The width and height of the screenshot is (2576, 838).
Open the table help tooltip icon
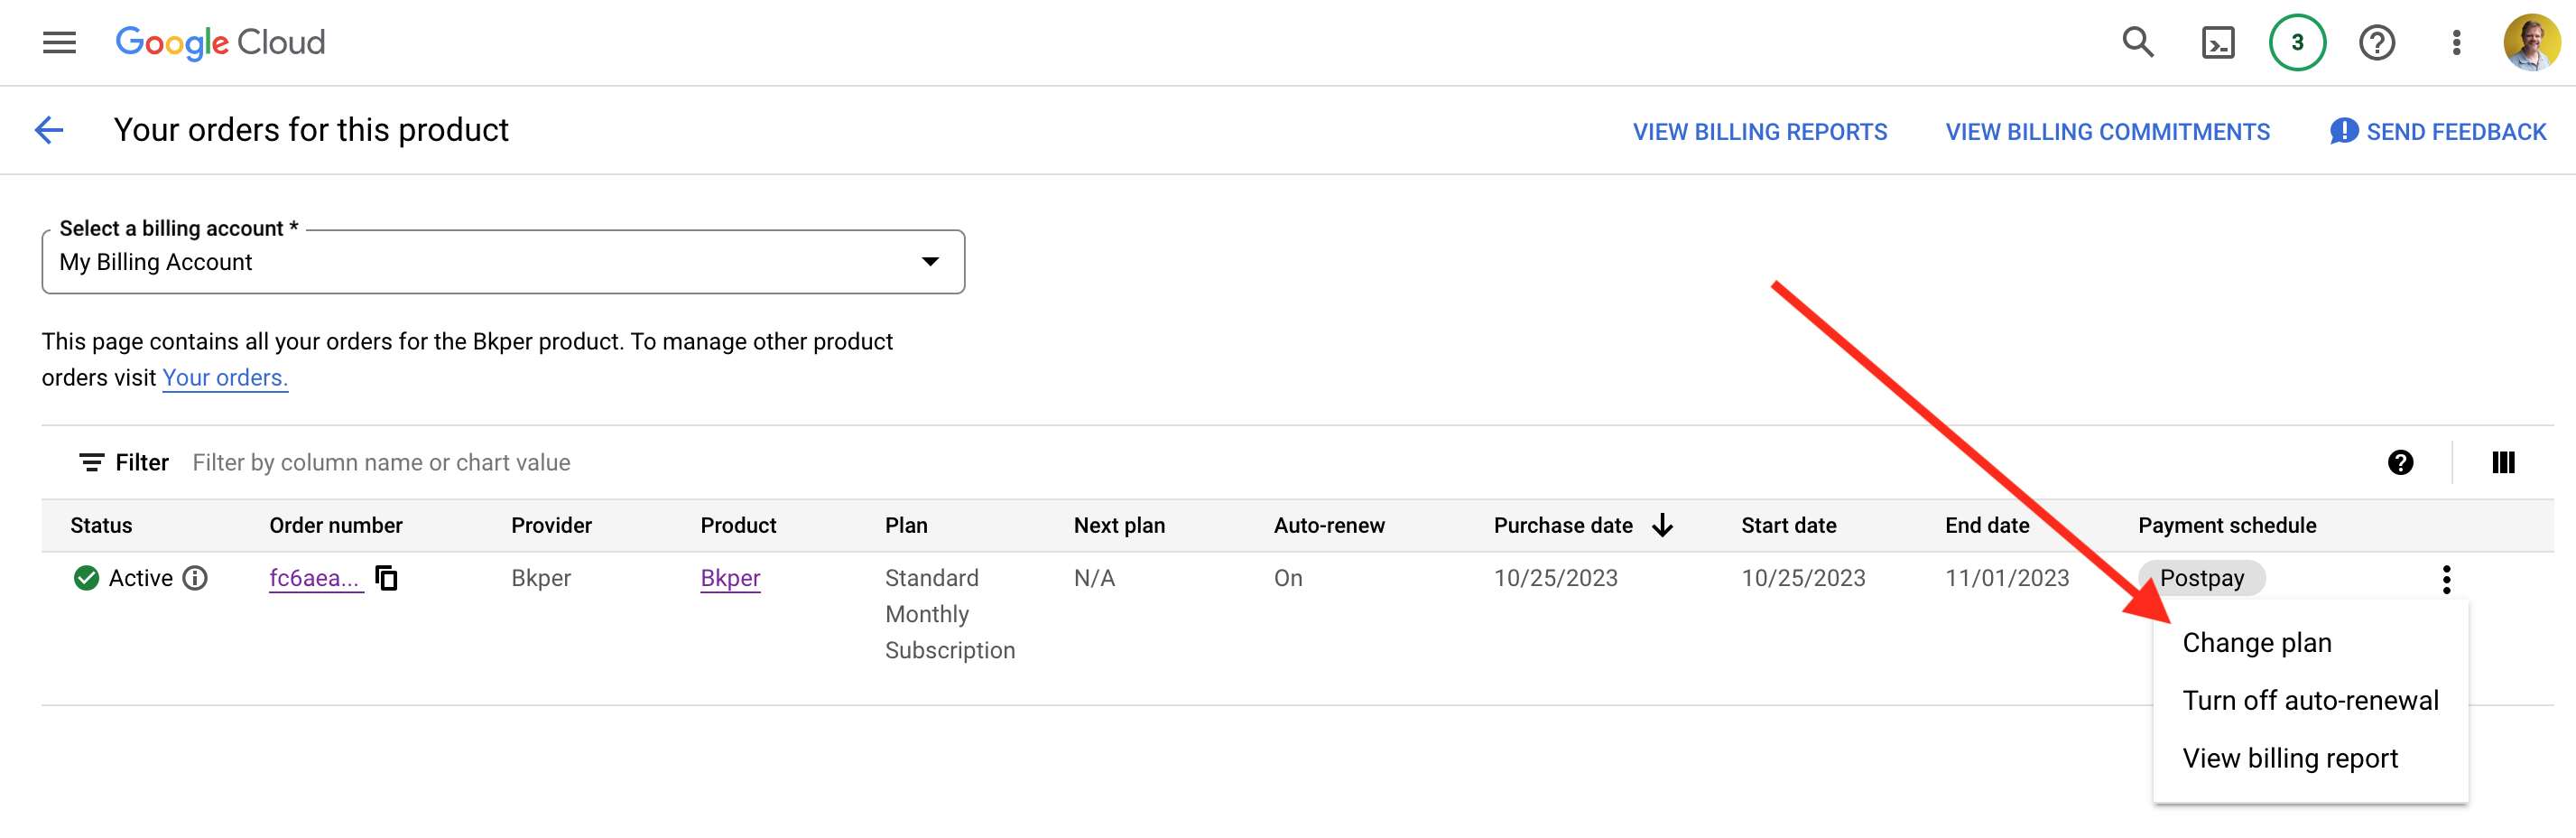click(2399, 462)
